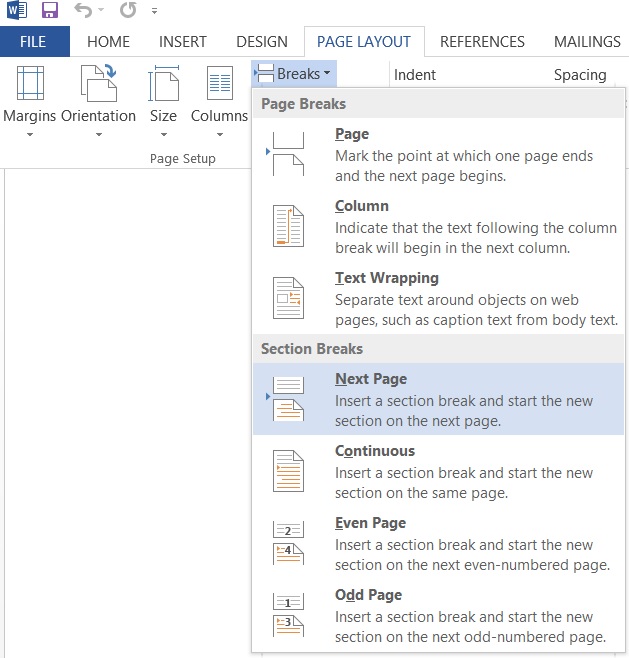Image resolution: width=629 pixels, height=658 pixels.
Task: Select the Odd Page section break
Action: click(438, 616)
